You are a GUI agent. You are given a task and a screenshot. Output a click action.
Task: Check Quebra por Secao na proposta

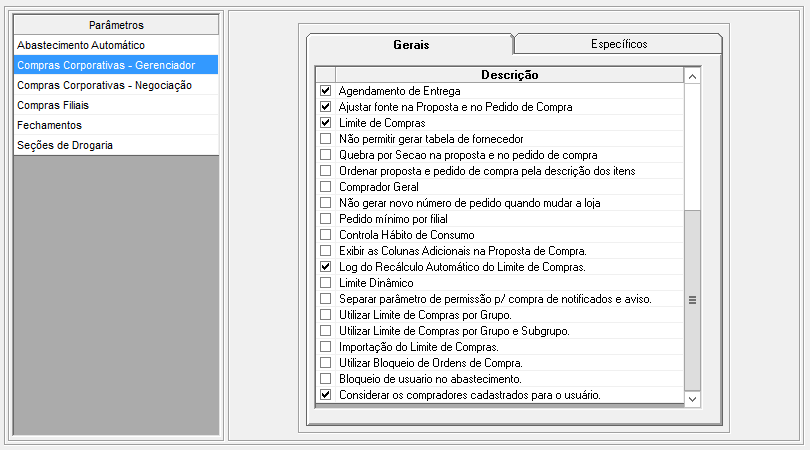tap(325, 155)
